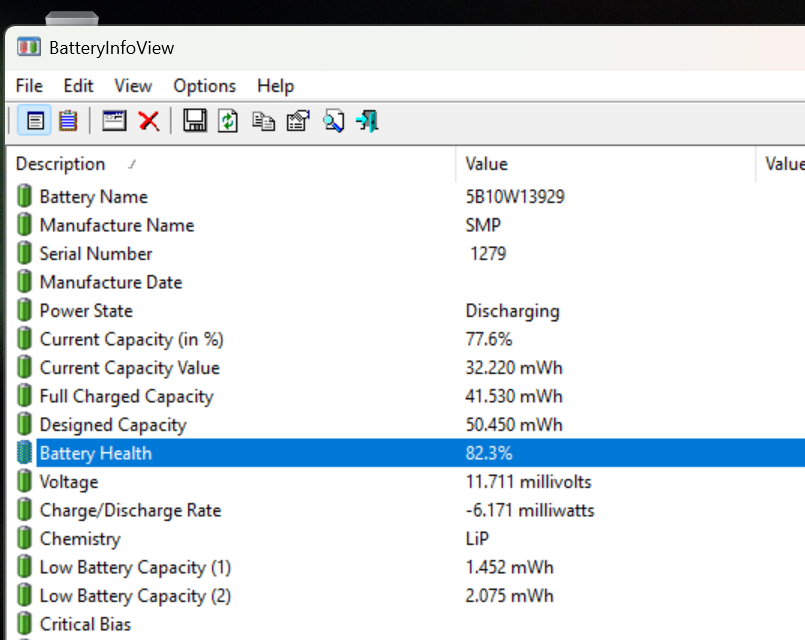Click the highlighted battery icon beside Battery Health
Viewport: 805px width, 640px height.
pyautogui.click(x=24, y=453)
